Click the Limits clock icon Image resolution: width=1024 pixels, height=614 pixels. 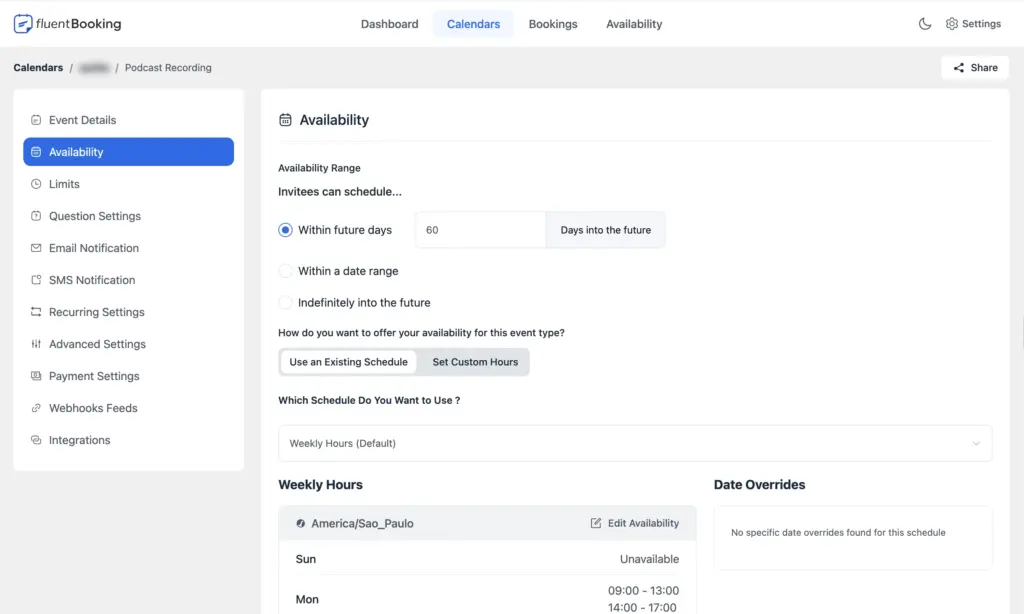pyautogui.click(x=36, y=184)
